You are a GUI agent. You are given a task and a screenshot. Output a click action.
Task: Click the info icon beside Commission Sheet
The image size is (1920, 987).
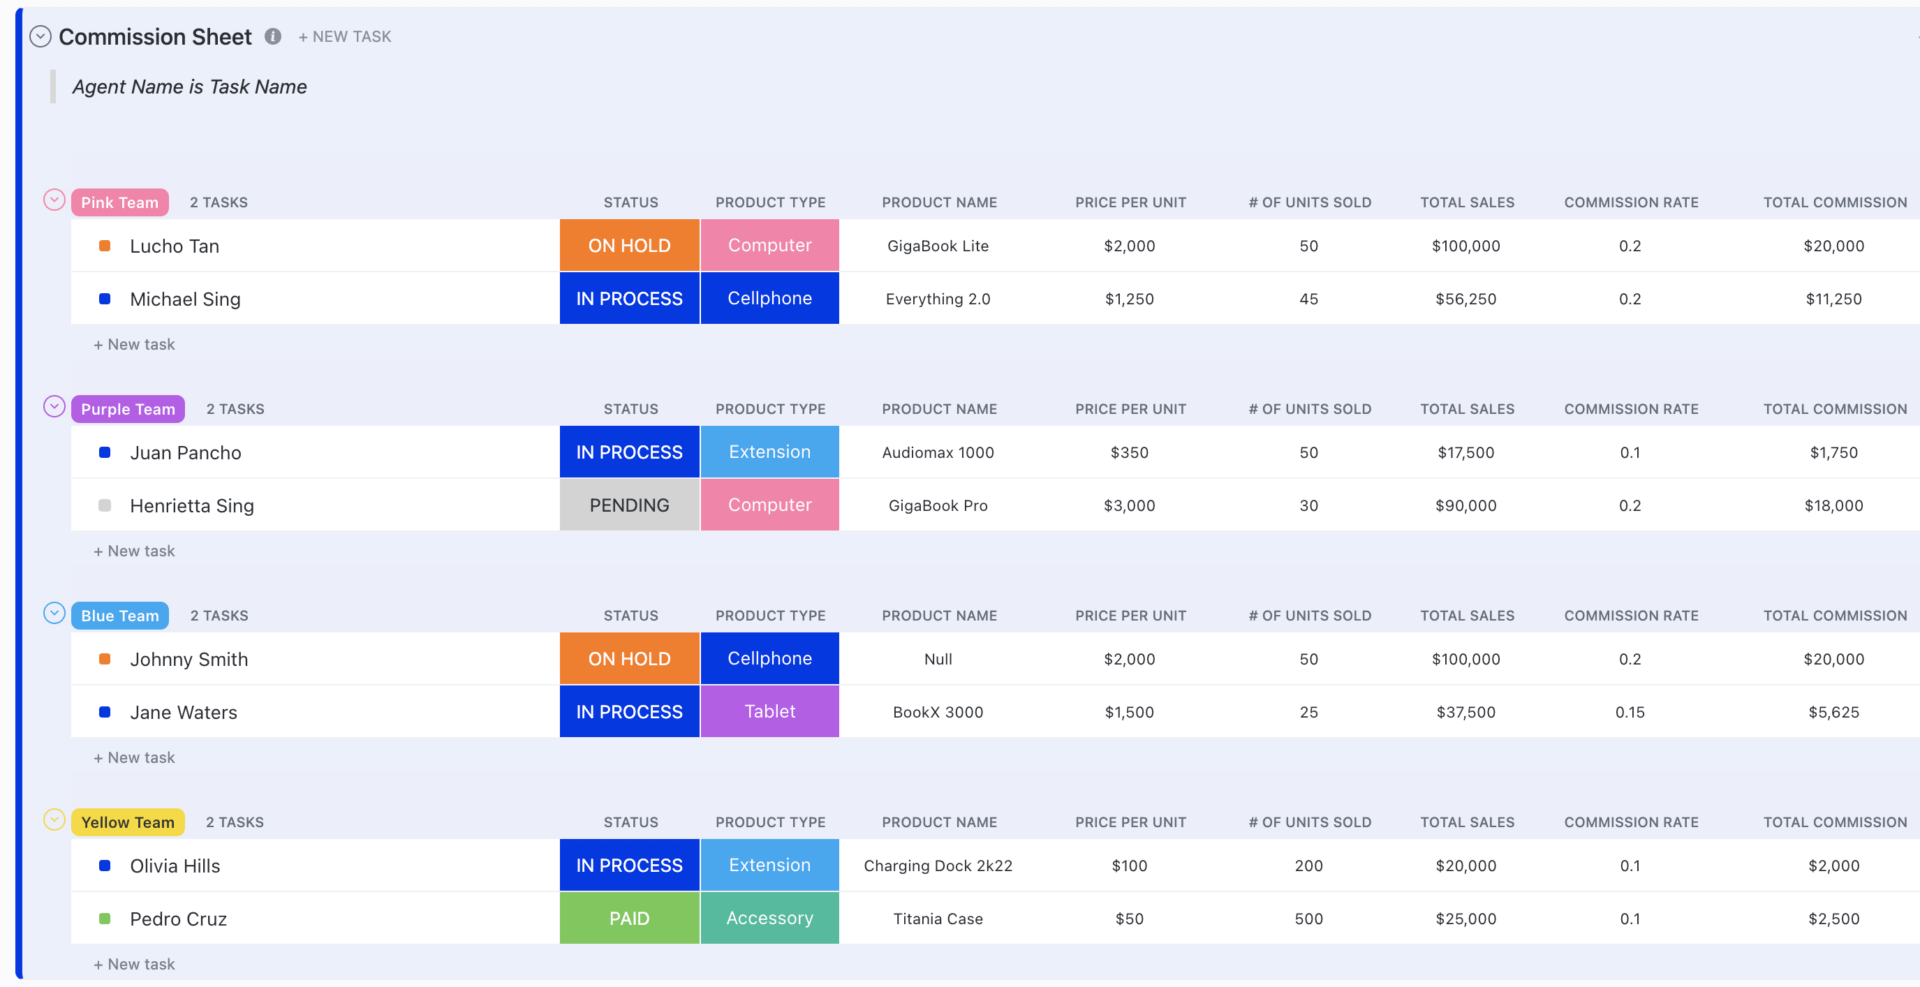273,36
